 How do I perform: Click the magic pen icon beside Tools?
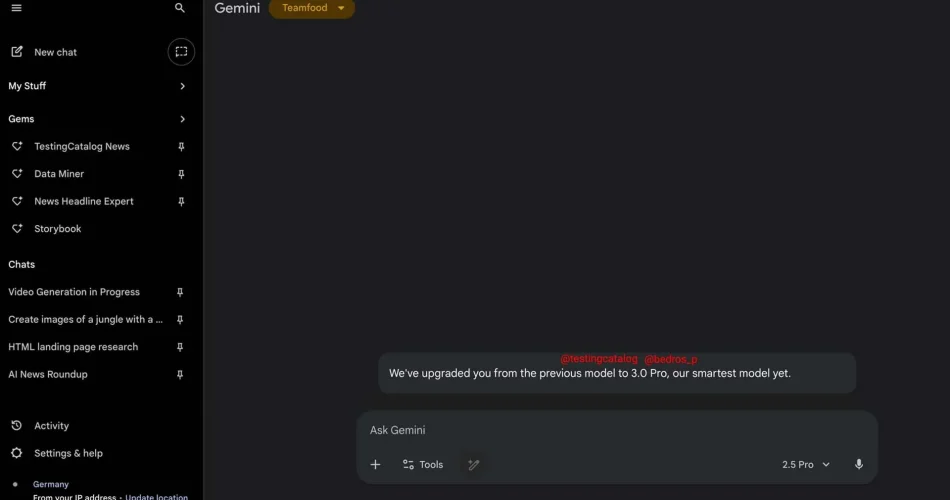(473, 464)
